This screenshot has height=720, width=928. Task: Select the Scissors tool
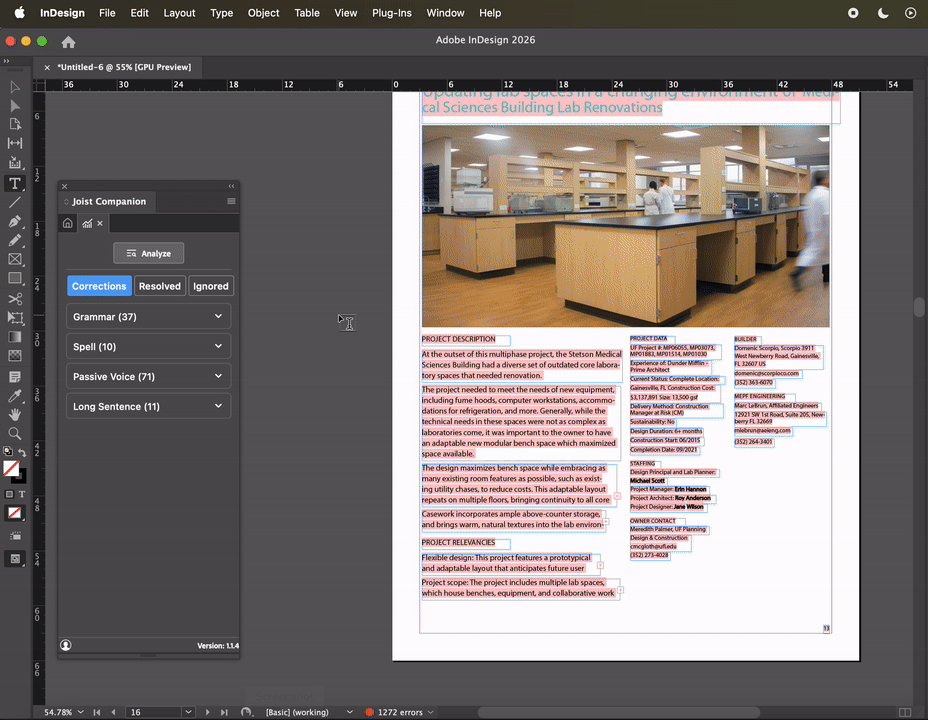pyautogui.click(x=15, y=299)
